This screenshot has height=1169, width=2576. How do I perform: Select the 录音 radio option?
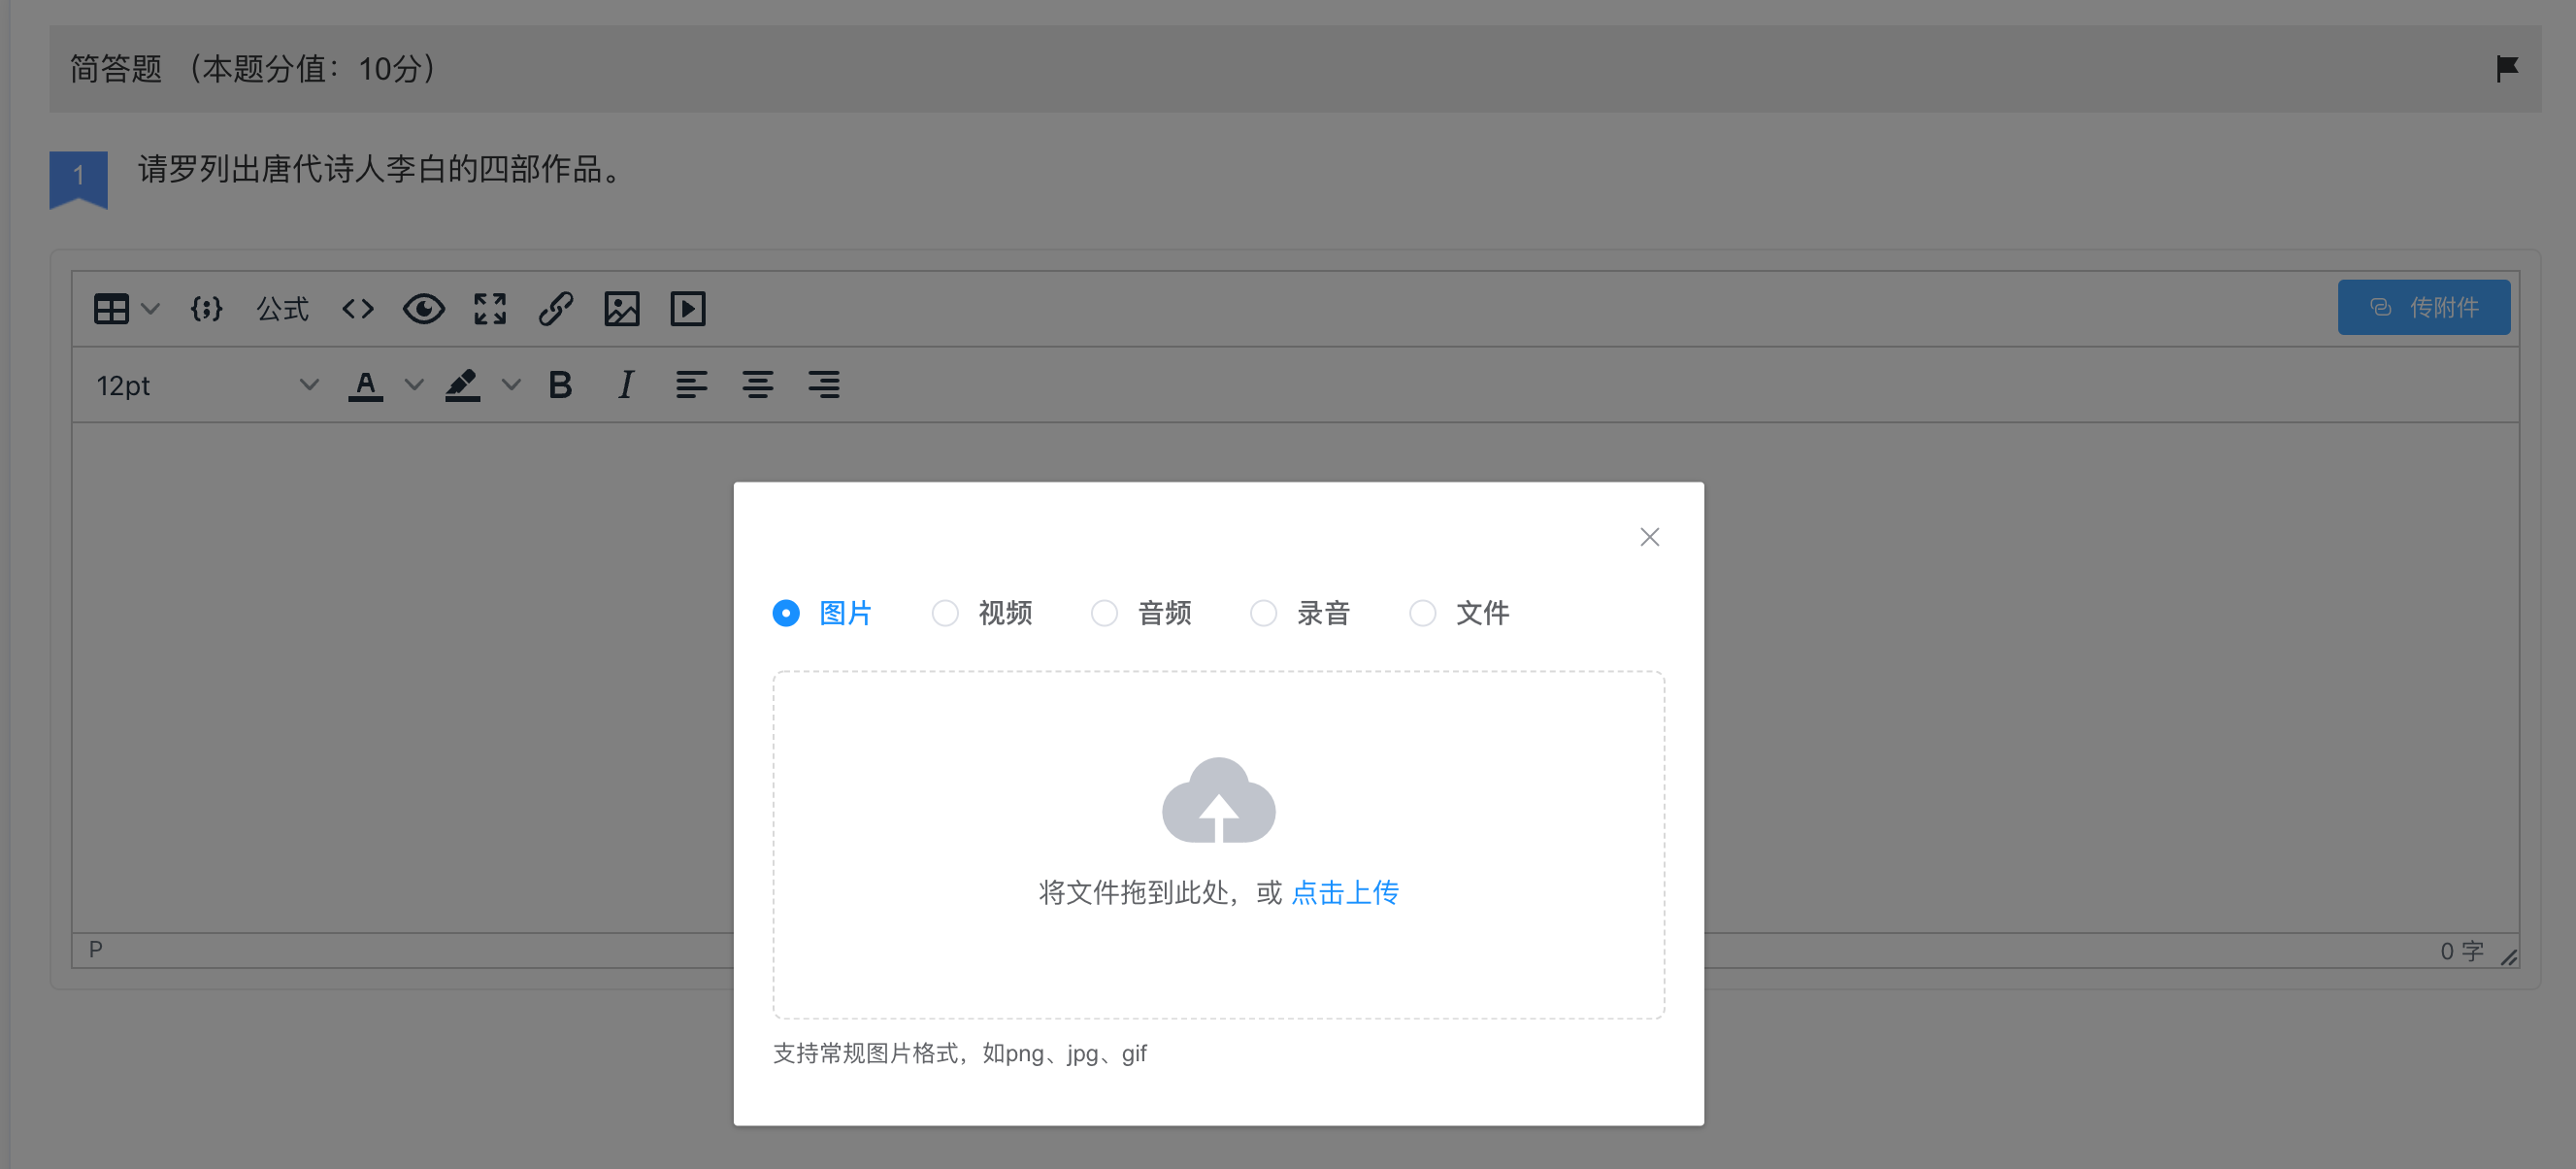[1300, 613]
